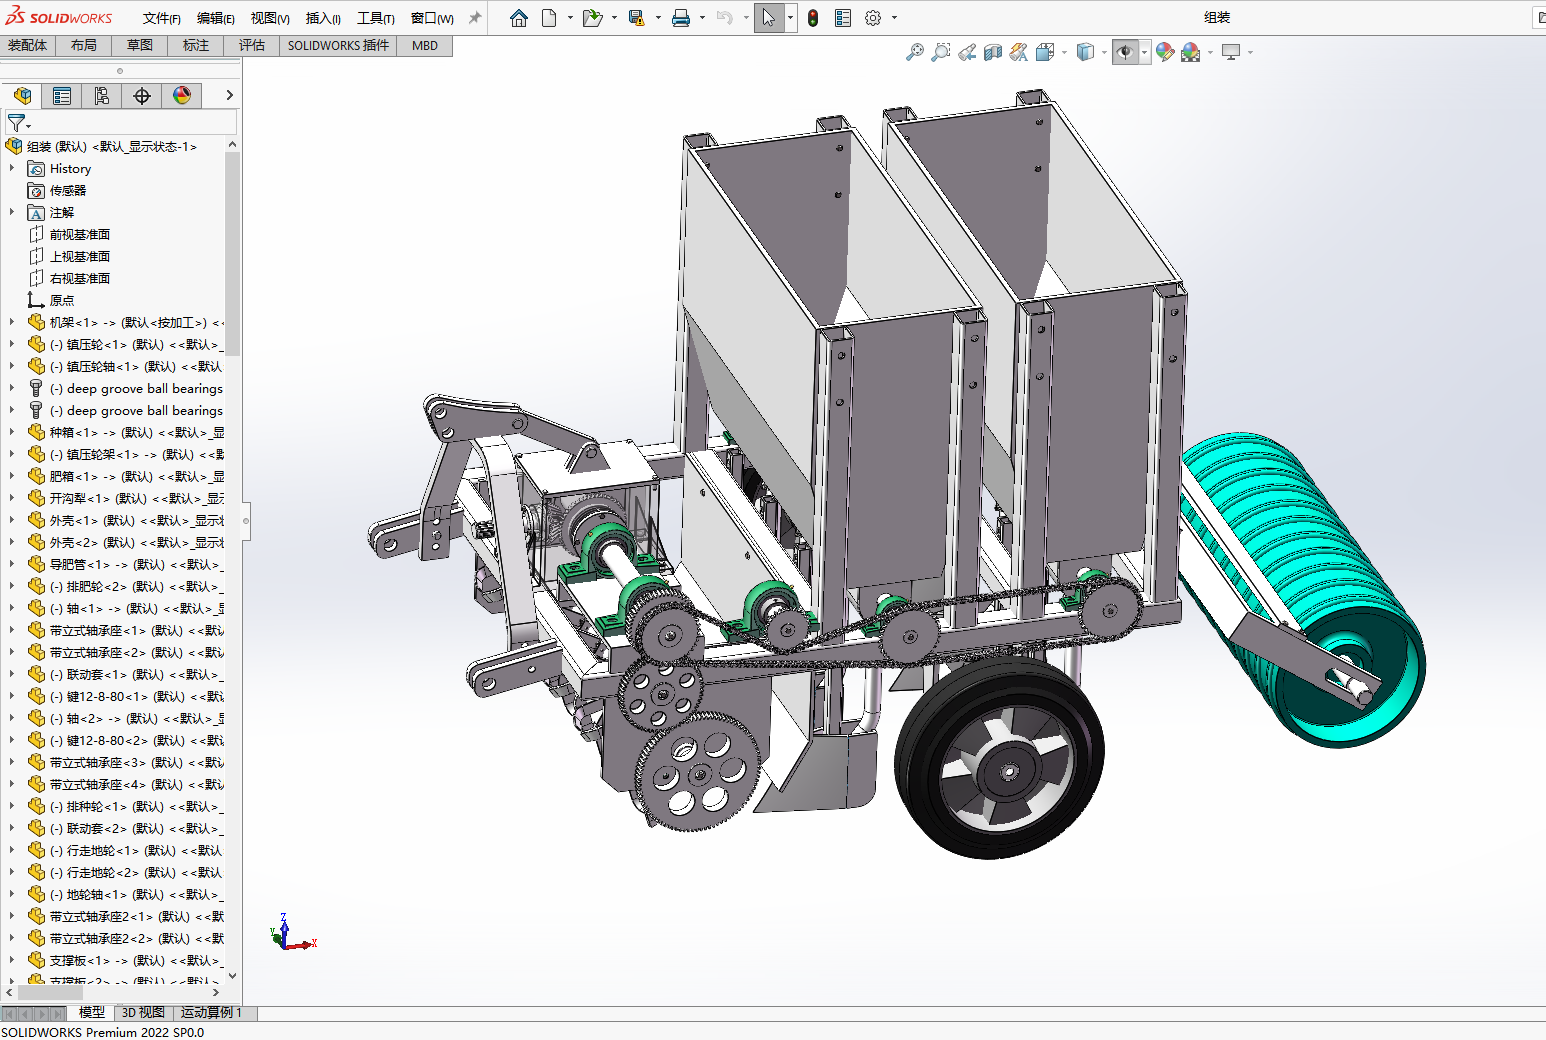Switch to the 评估 ribbon tab
This screenshot has width=1546, height=1040.
pos(252,45)
